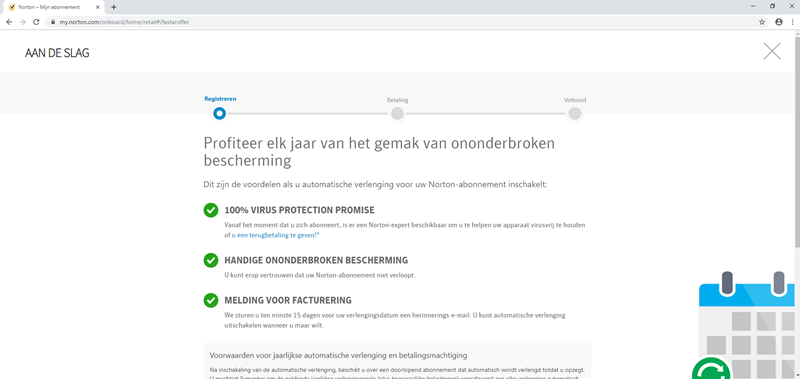800x379 pixels.
Task: Click the site padlock icon in address bar
Action: (x=52, y=22)
